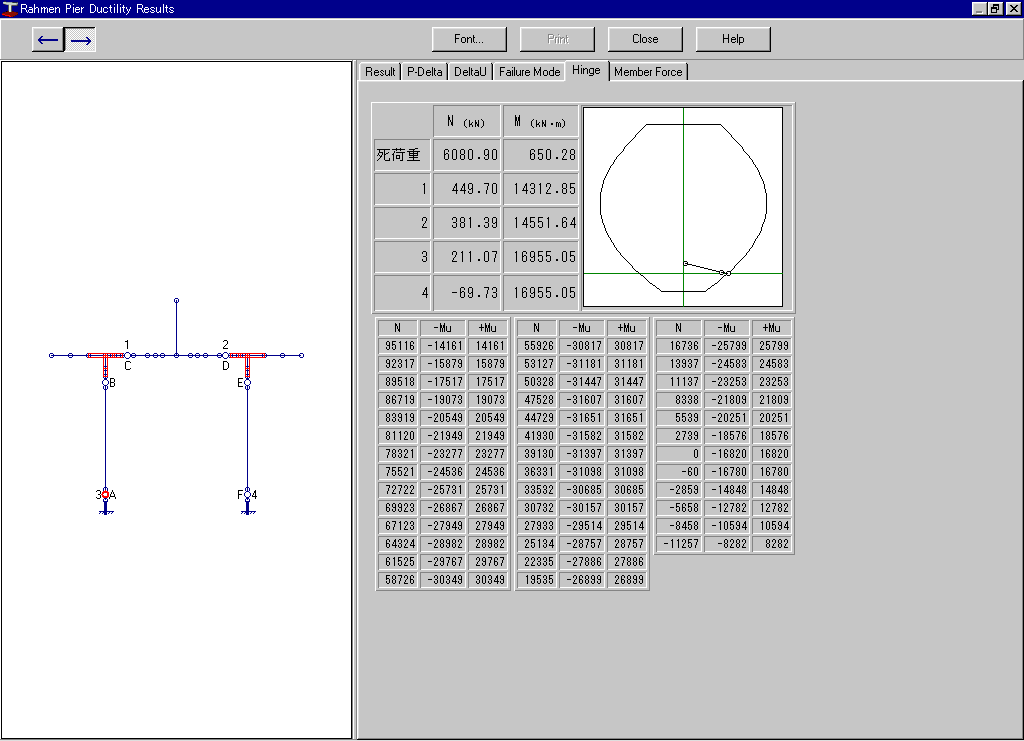
Task: Select hinge node B on left column
Action: (x=105, y=383)
